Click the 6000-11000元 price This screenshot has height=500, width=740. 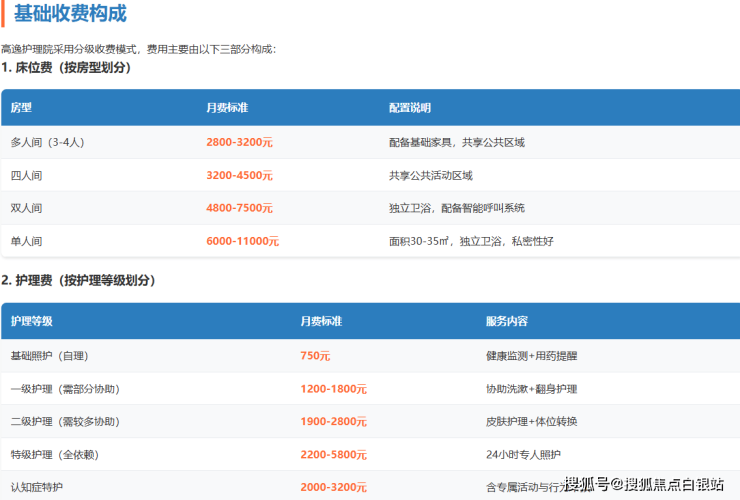[243, 241]
